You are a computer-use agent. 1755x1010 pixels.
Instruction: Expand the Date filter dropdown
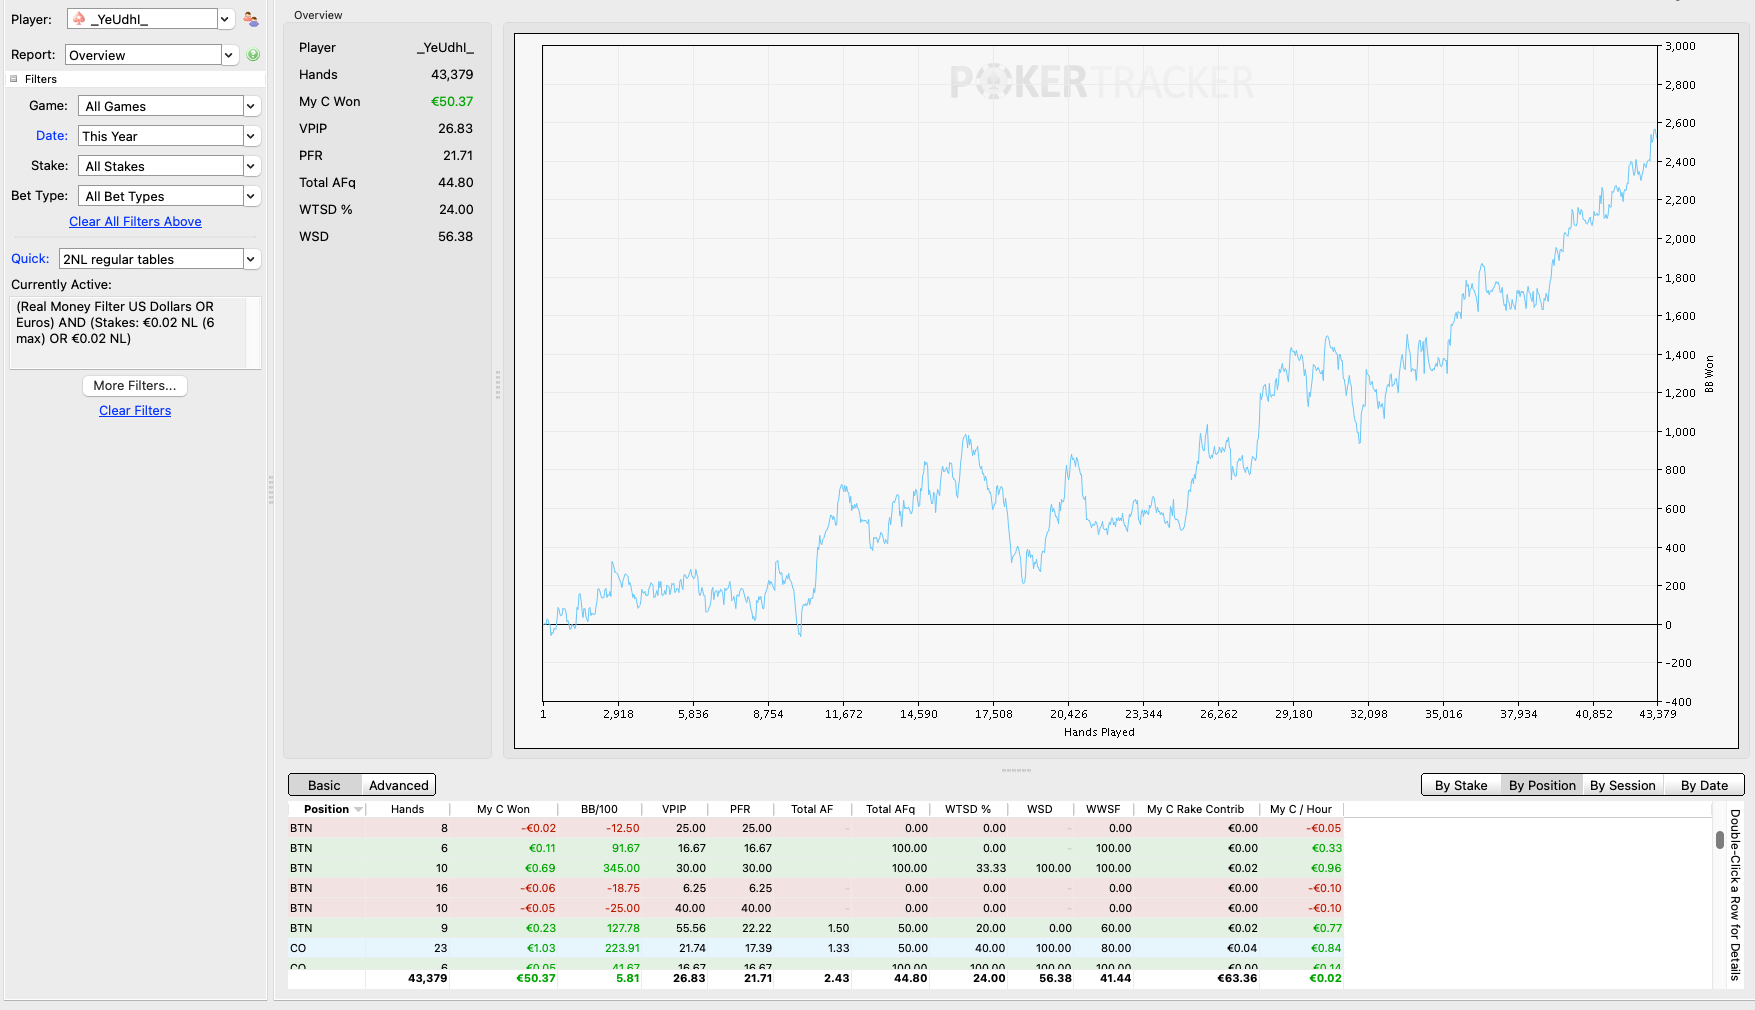point(251,136)
